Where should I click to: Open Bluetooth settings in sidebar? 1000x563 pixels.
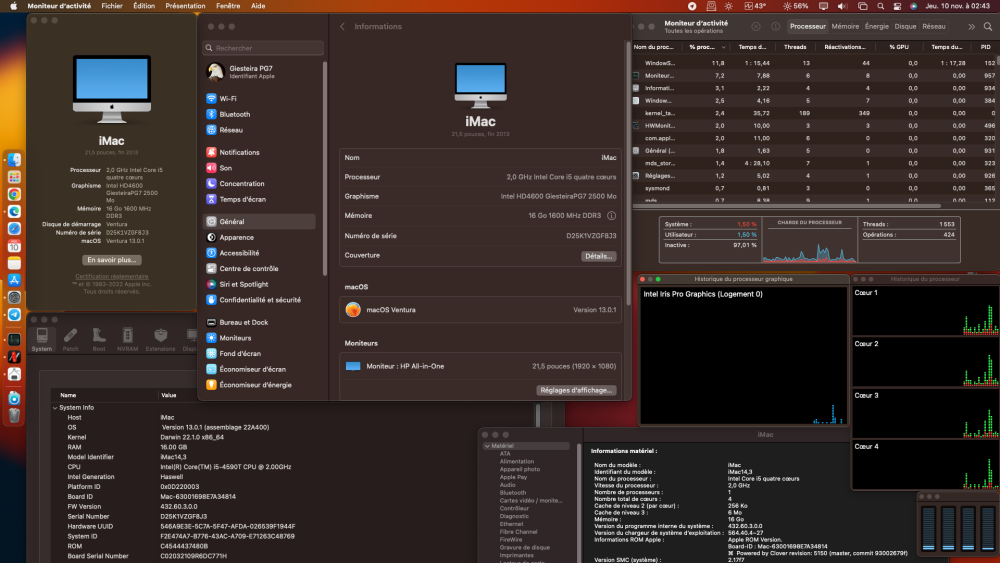[261, 114]
